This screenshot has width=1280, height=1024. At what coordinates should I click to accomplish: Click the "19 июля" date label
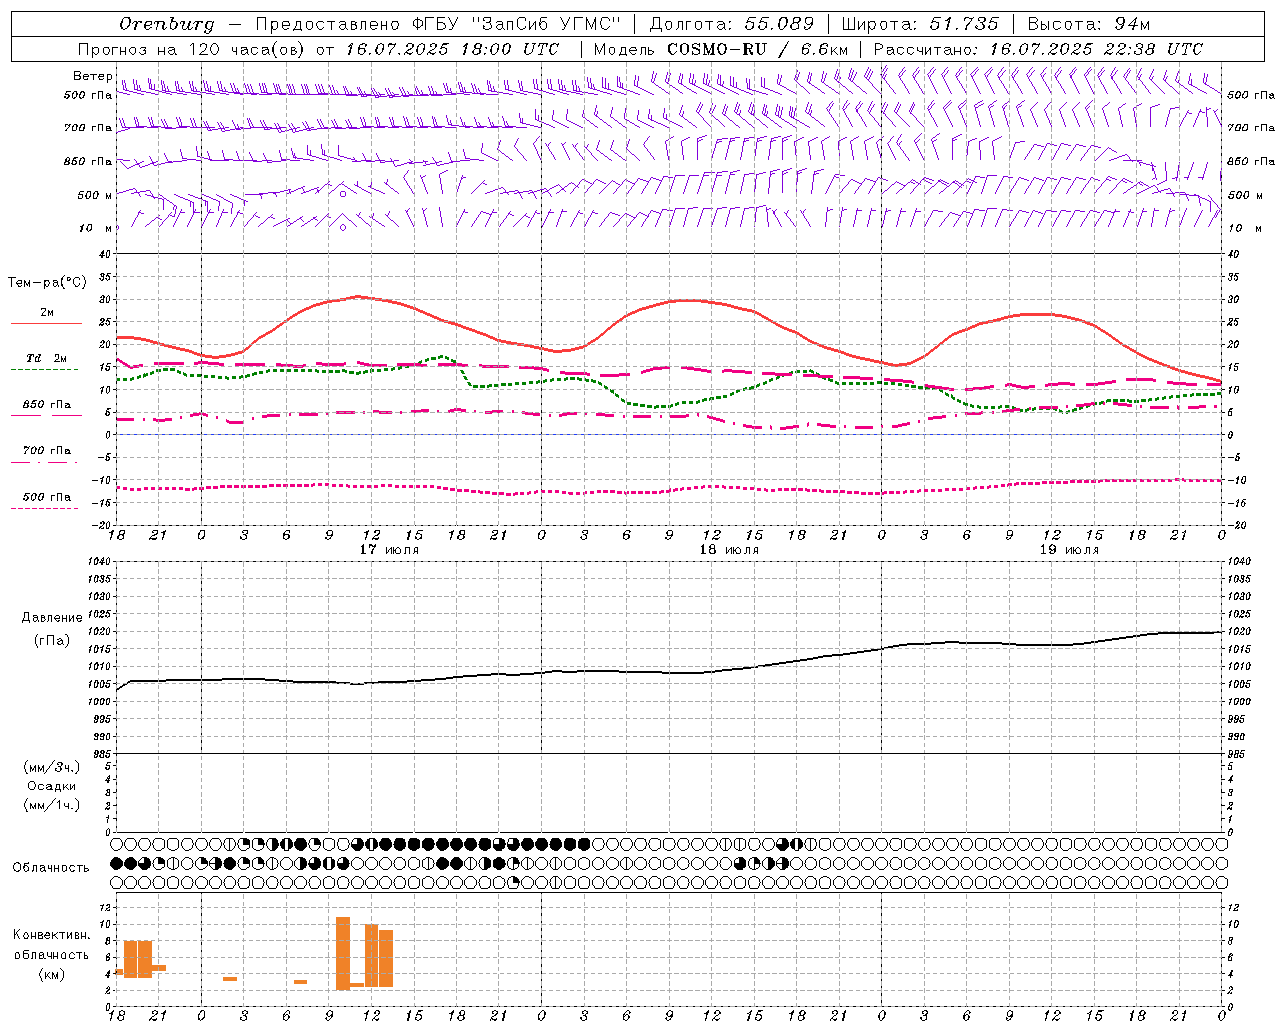pyautogui.click(x=1069, y=550)
